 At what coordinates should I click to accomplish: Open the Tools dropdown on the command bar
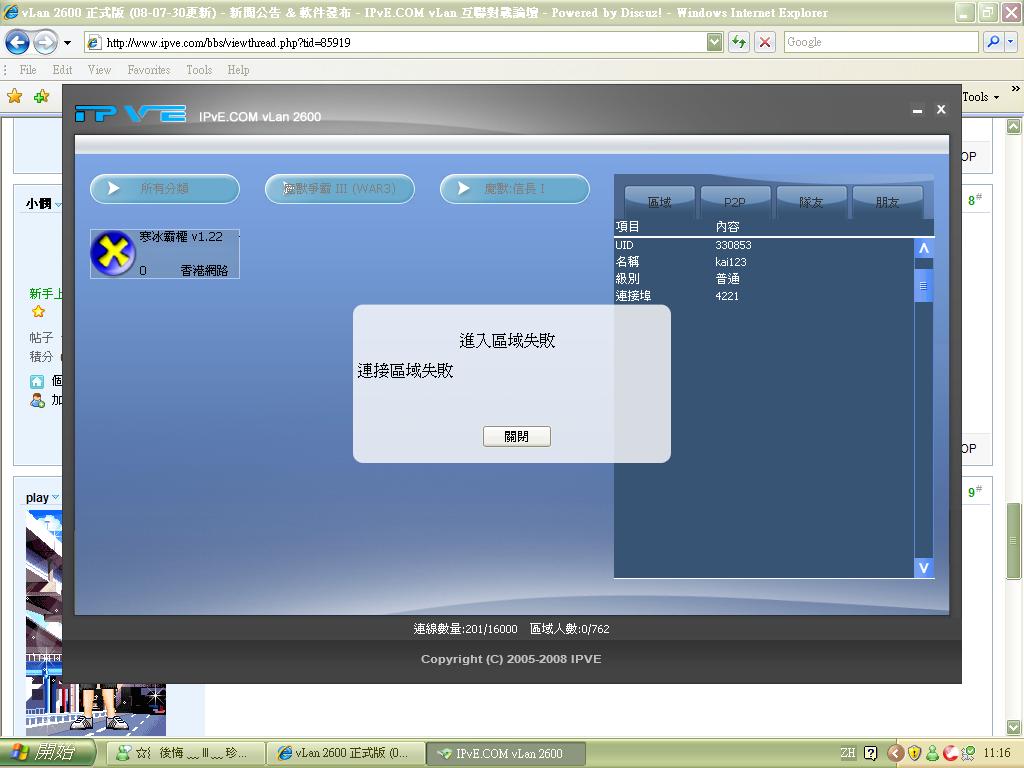(980, 97)
